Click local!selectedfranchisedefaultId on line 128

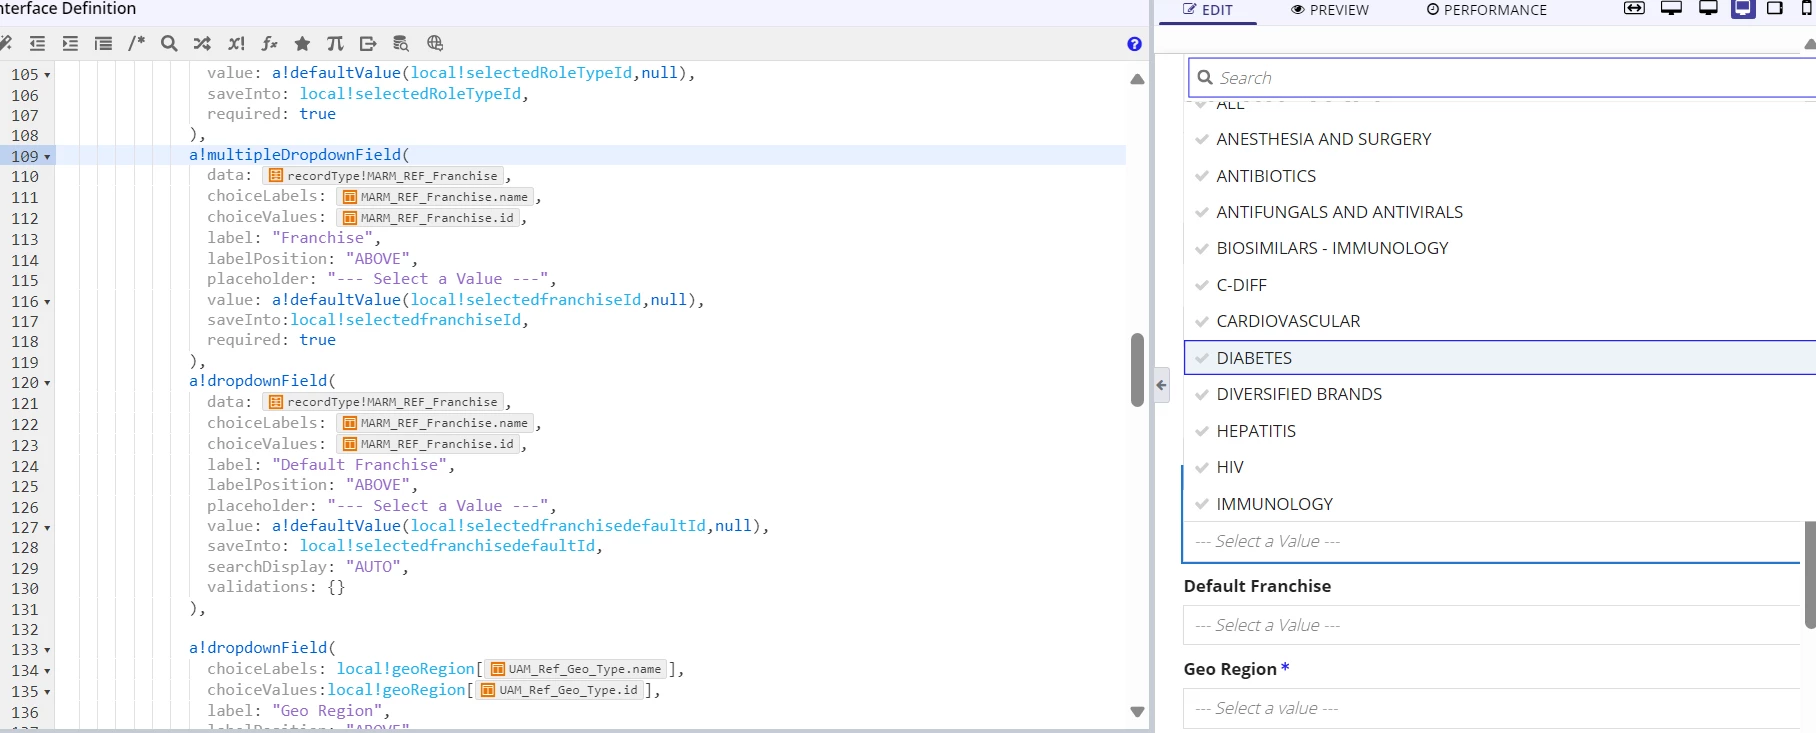447,546
